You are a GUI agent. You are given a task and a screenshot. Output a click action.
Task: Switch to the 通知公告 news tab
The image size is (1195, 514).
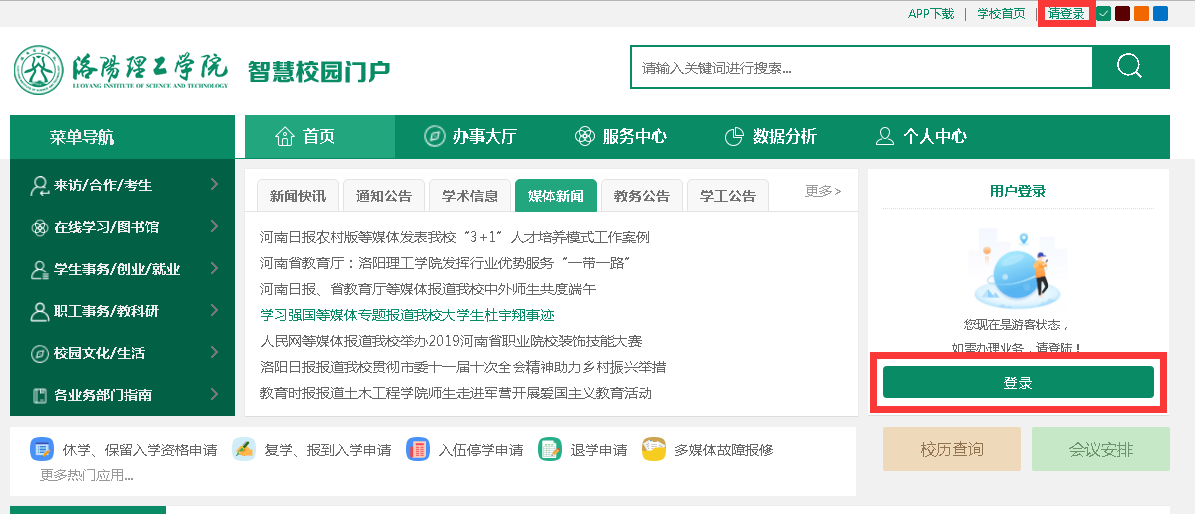[x=384, y=196]
